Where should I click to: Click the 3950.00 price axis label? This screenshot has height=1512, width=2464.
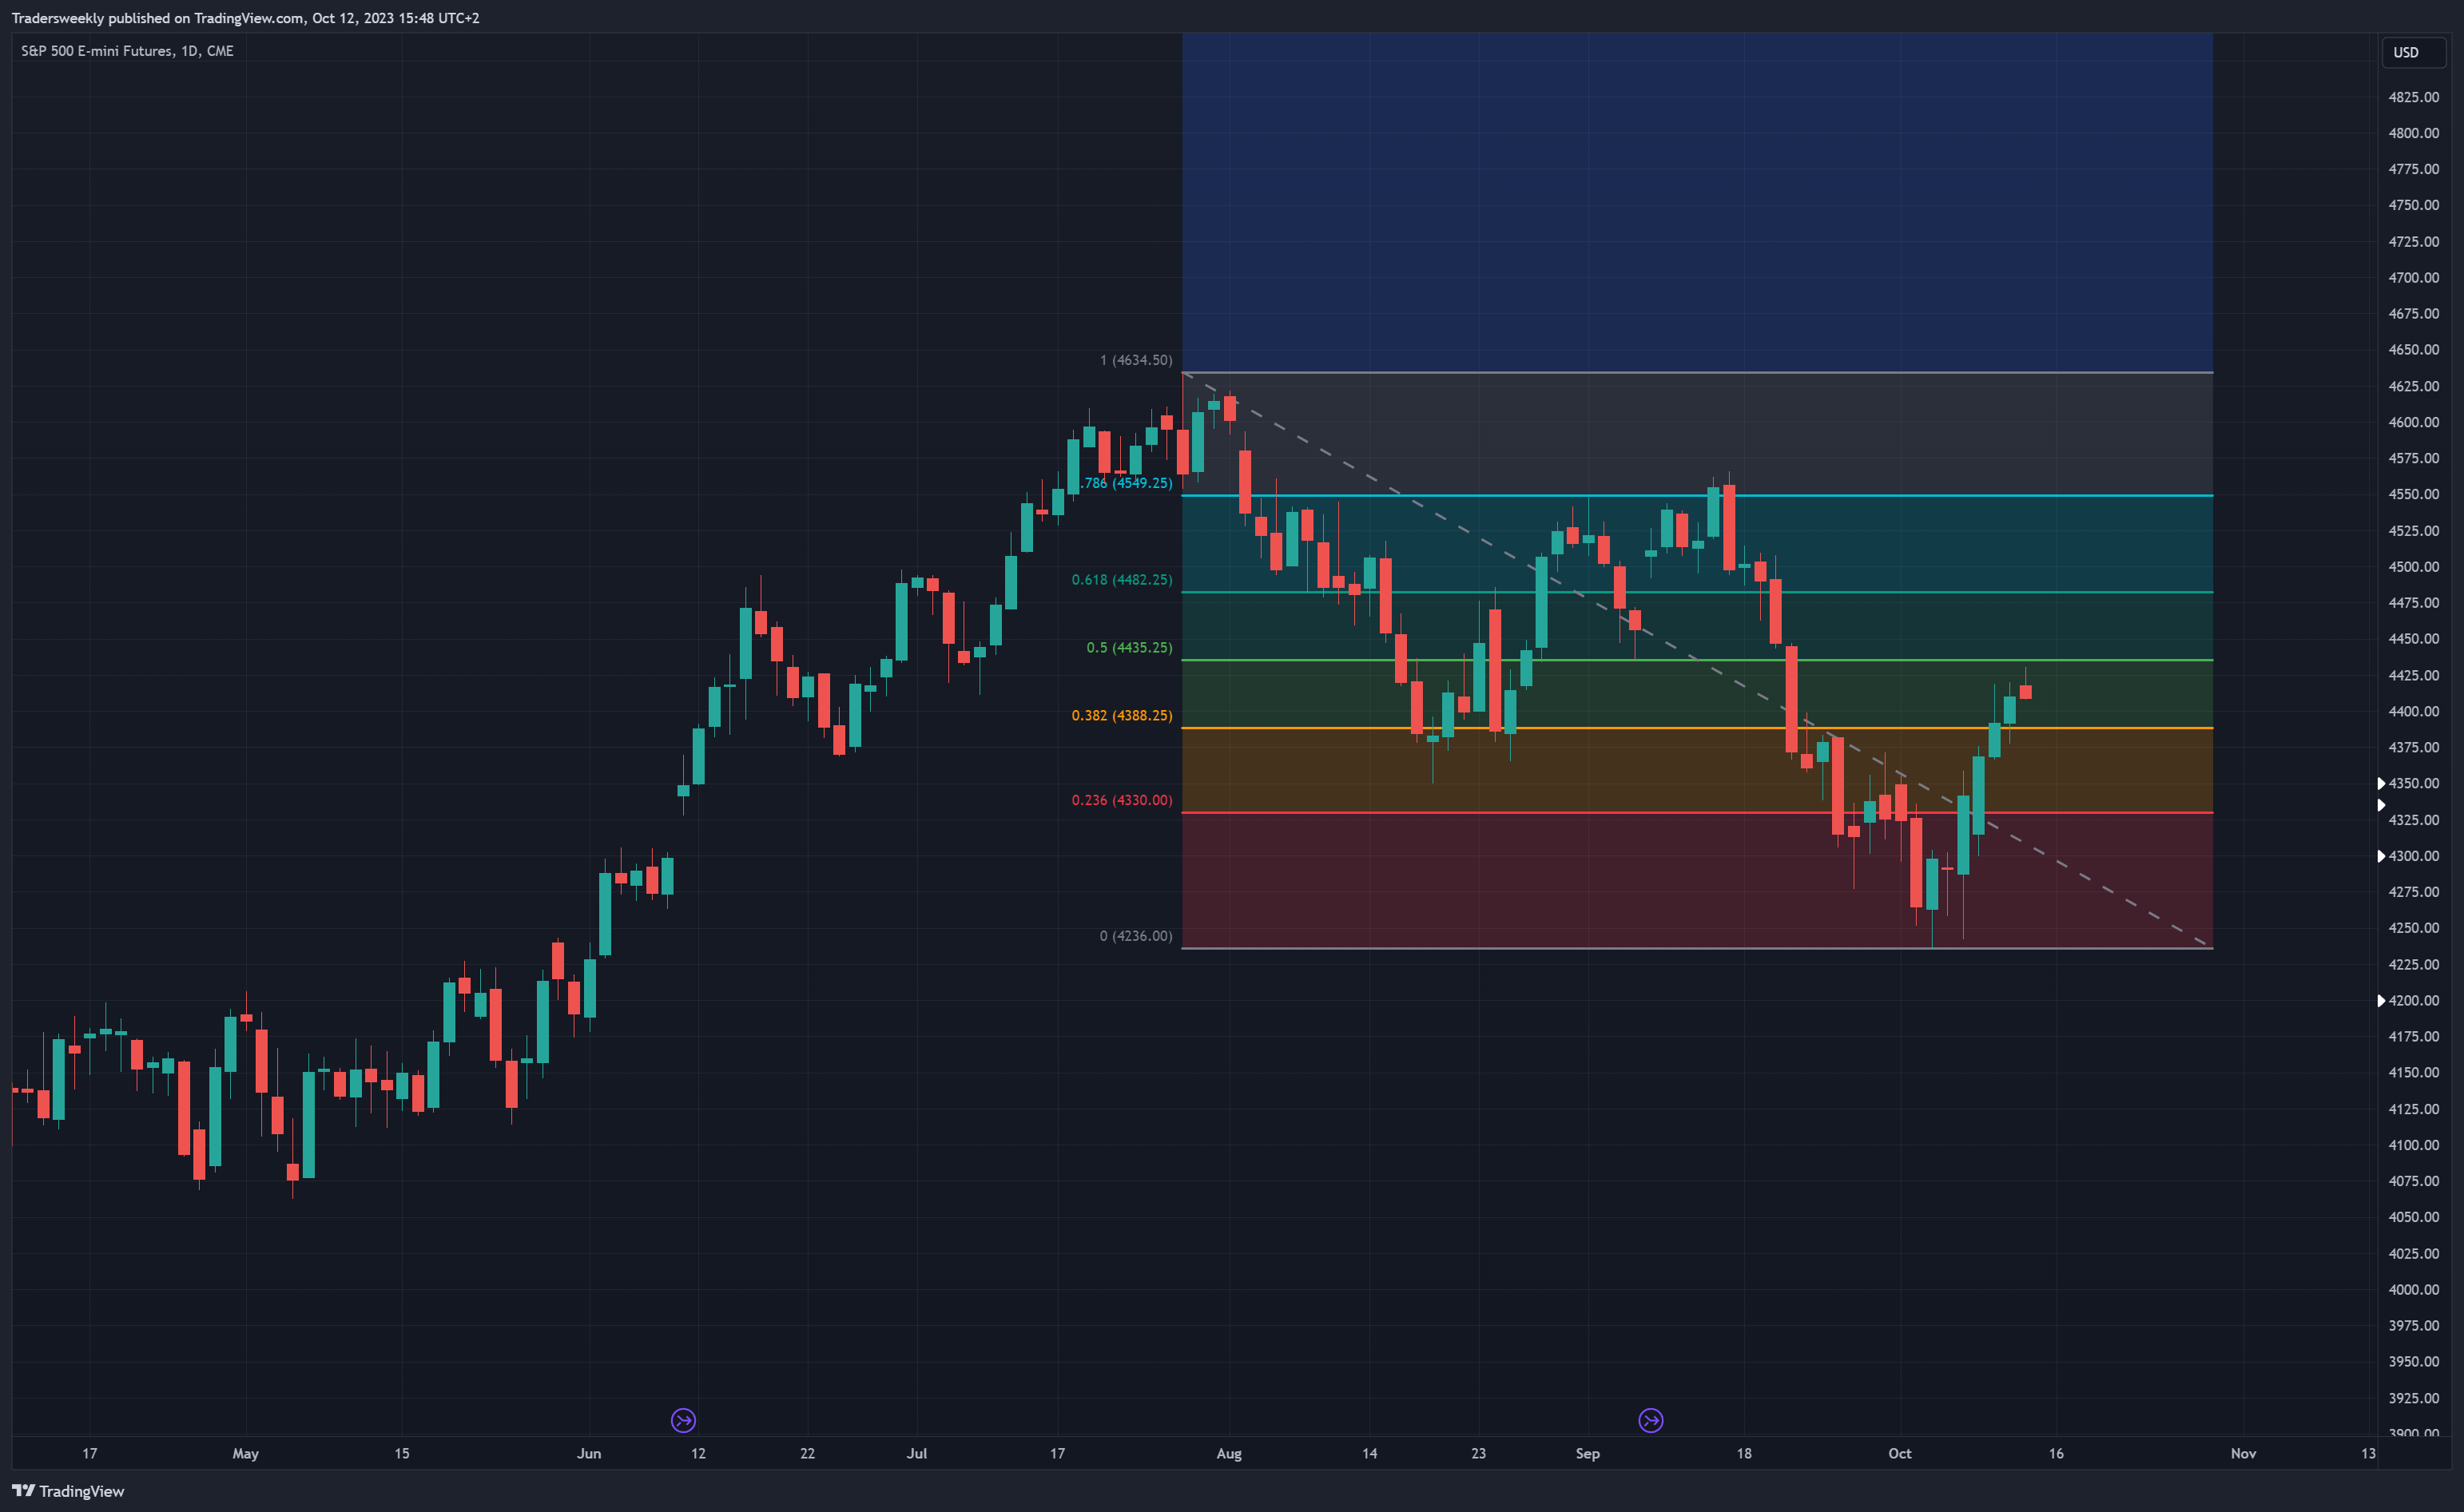pyautogui.click(x=2414, y=1362)
